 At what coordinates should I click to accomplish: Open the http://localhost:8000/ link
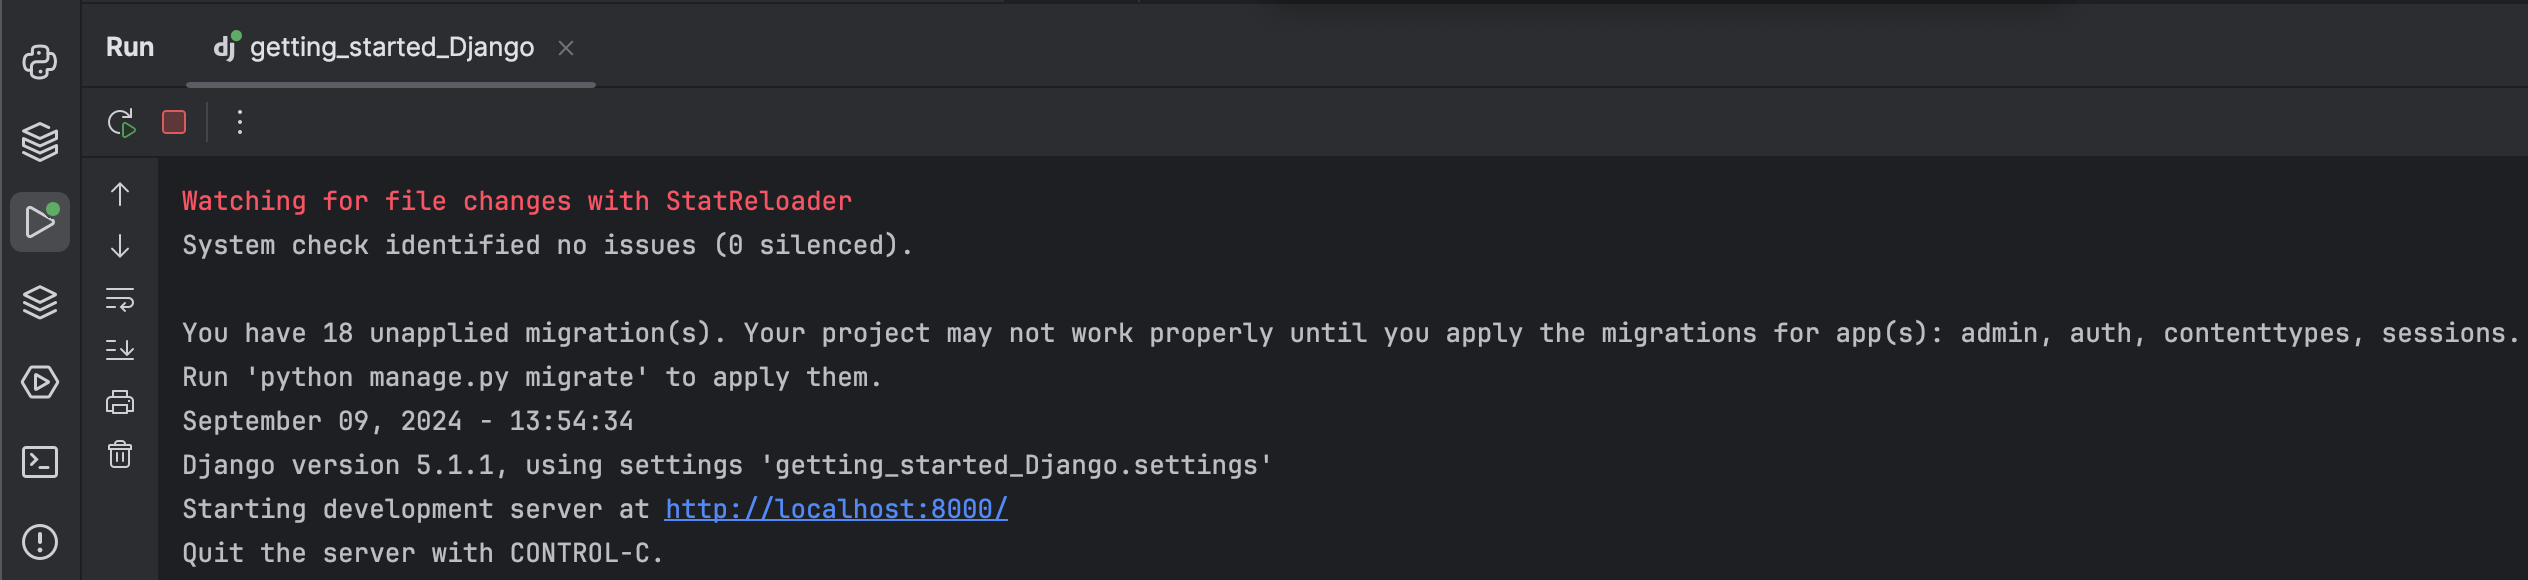pyautogui.click(x=835, y=509)
